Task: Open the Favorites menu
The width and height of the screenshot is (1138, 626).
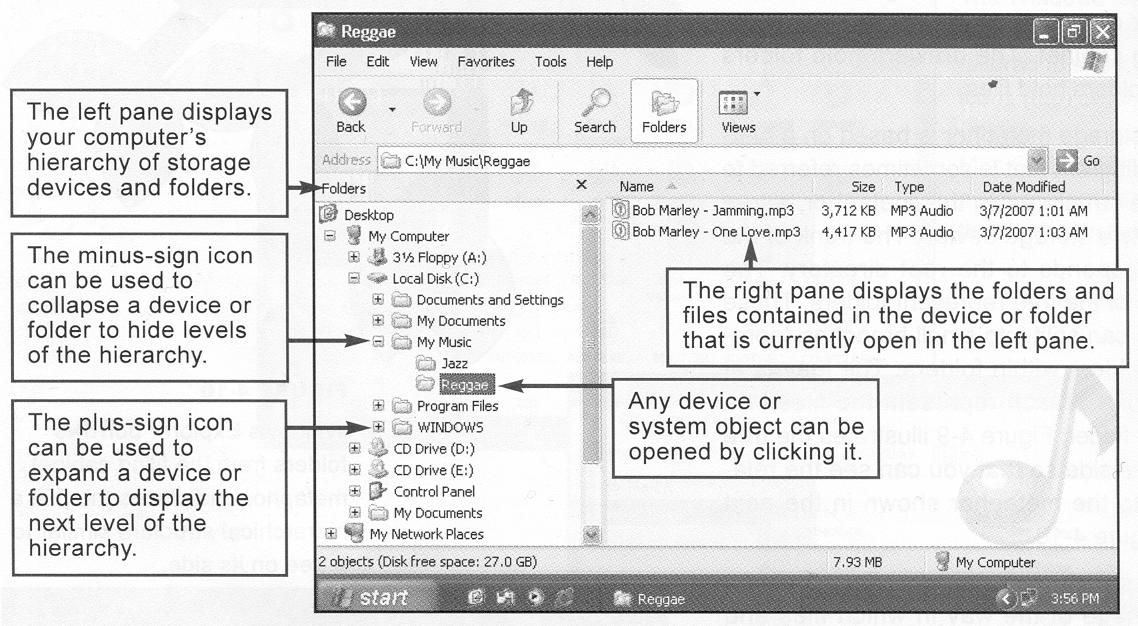Action: [x=486, y=62]
